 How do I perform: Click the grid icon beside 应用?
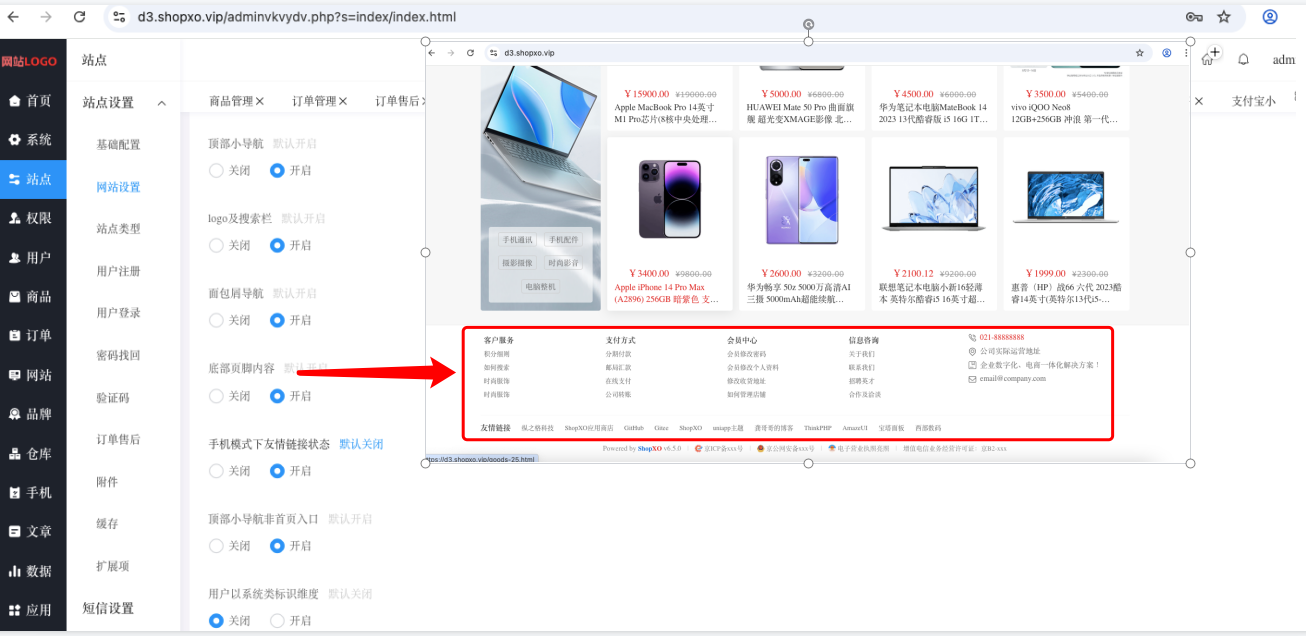pyautogui.click(x=15, y=610)
